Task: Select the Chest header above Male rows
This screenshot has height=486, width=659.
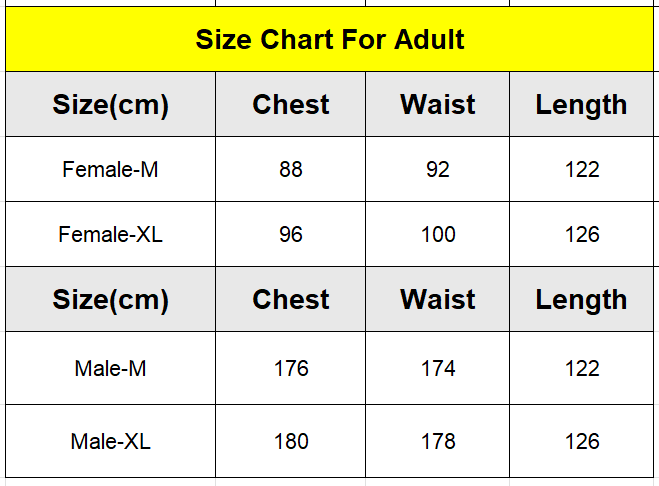Action: click(290, 299)
